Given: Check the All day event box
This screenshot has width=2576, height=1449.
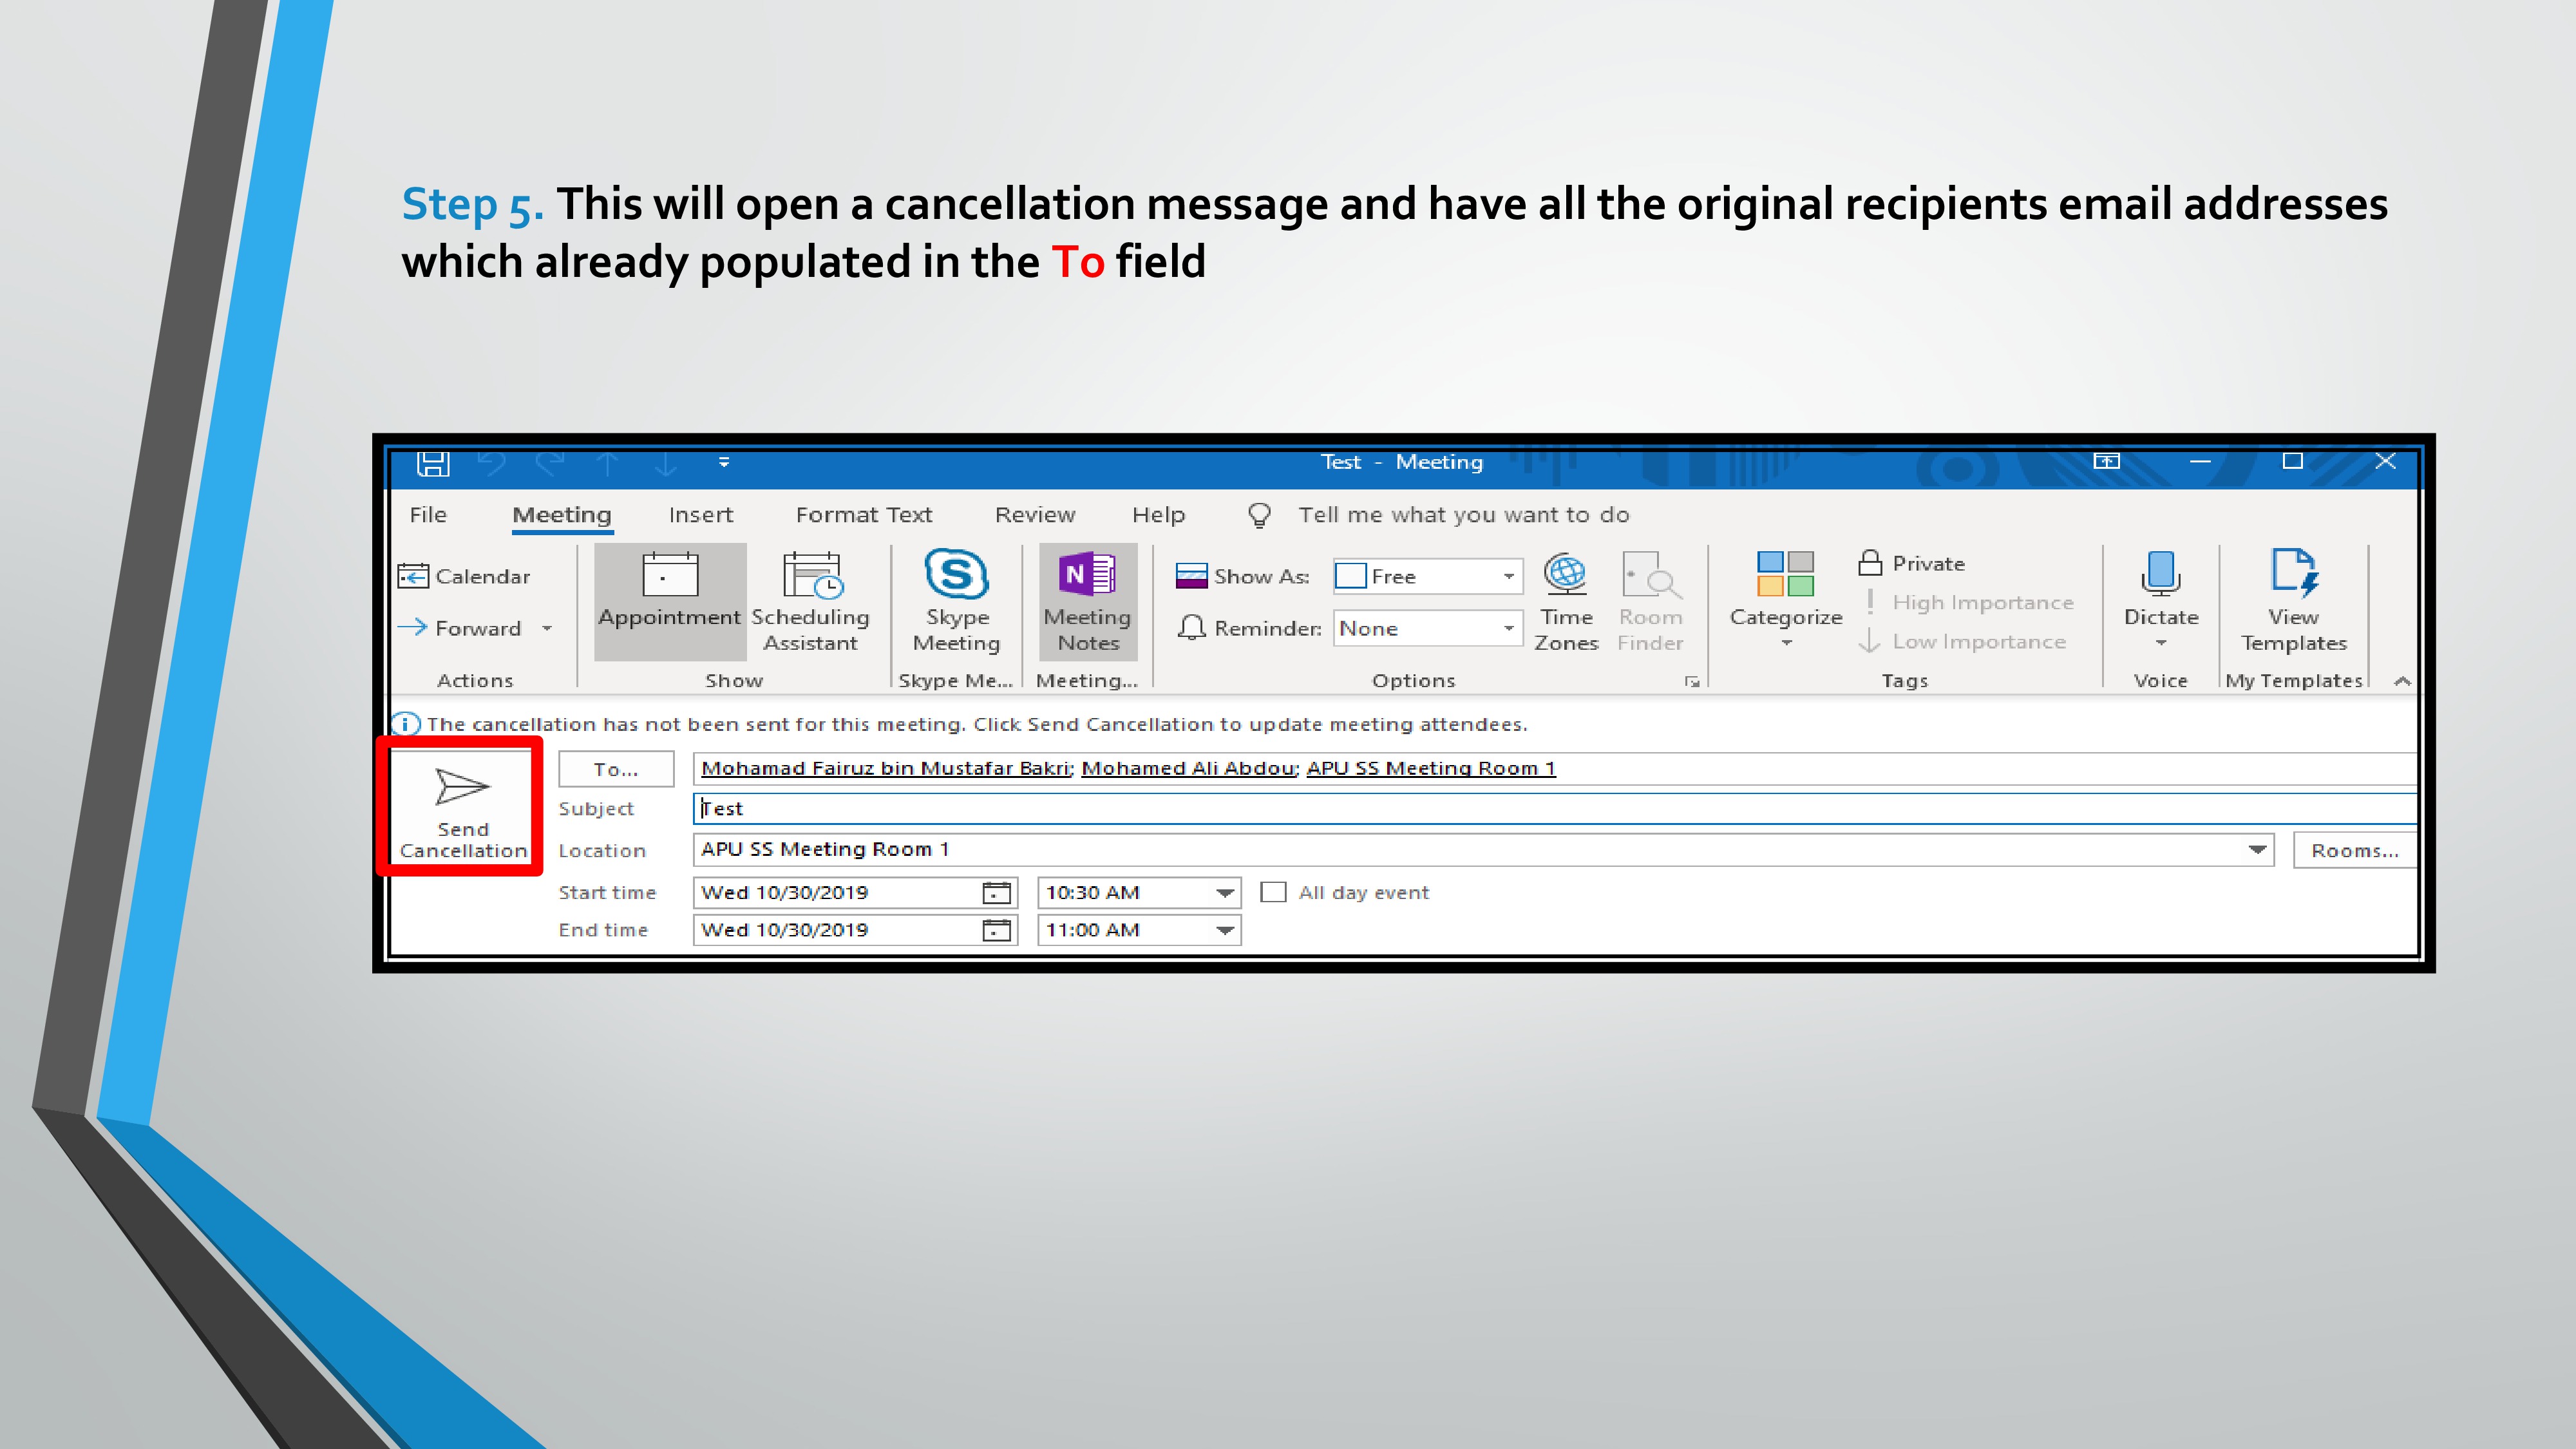Looking at the screenshot, I should pyautogui.click(x=1273, y=892).
